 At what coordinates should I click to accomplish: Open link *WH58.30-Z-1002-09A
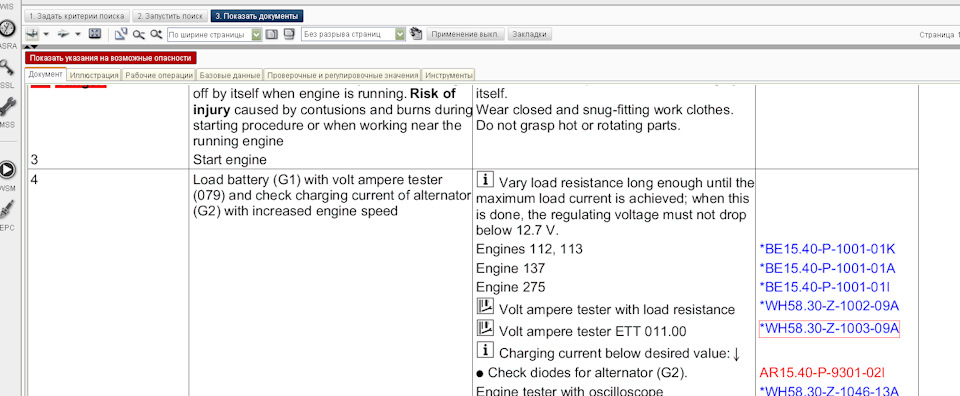[x=829, y=306]
